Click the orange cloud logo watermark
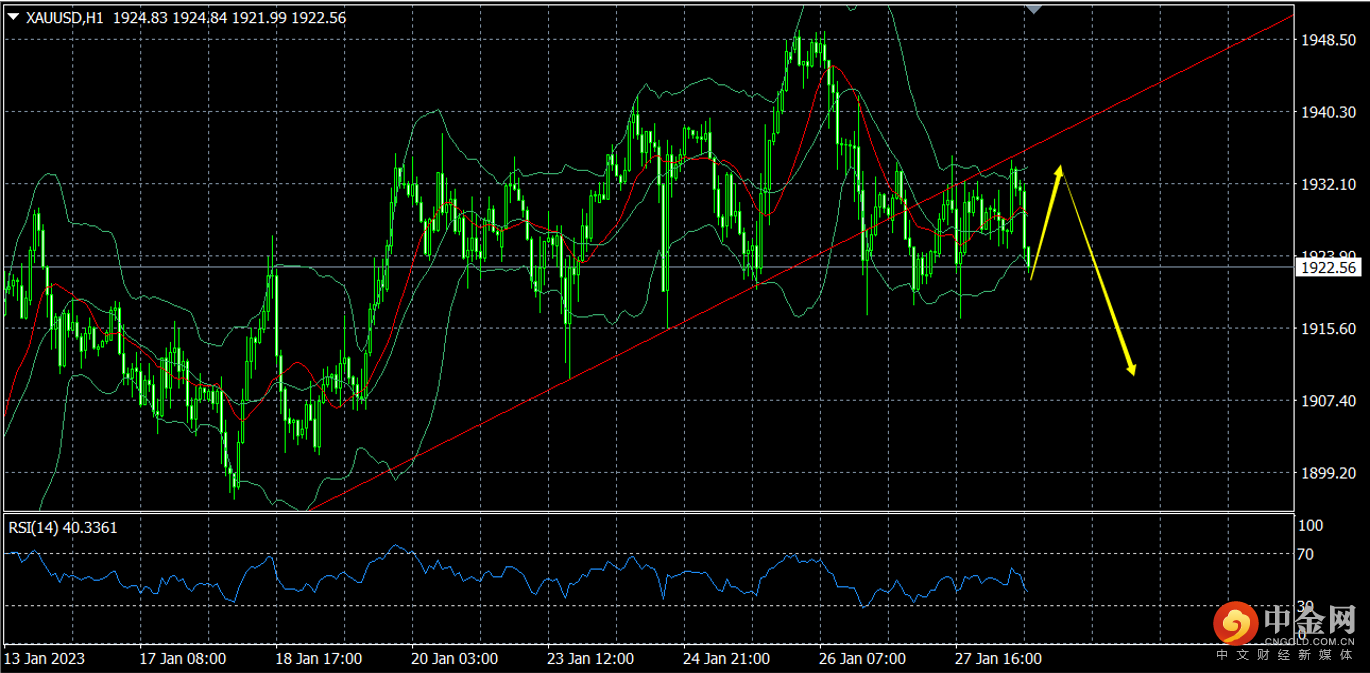Image resolution: width=1370 pixels, height=673 pixels. click(1236, 625)
